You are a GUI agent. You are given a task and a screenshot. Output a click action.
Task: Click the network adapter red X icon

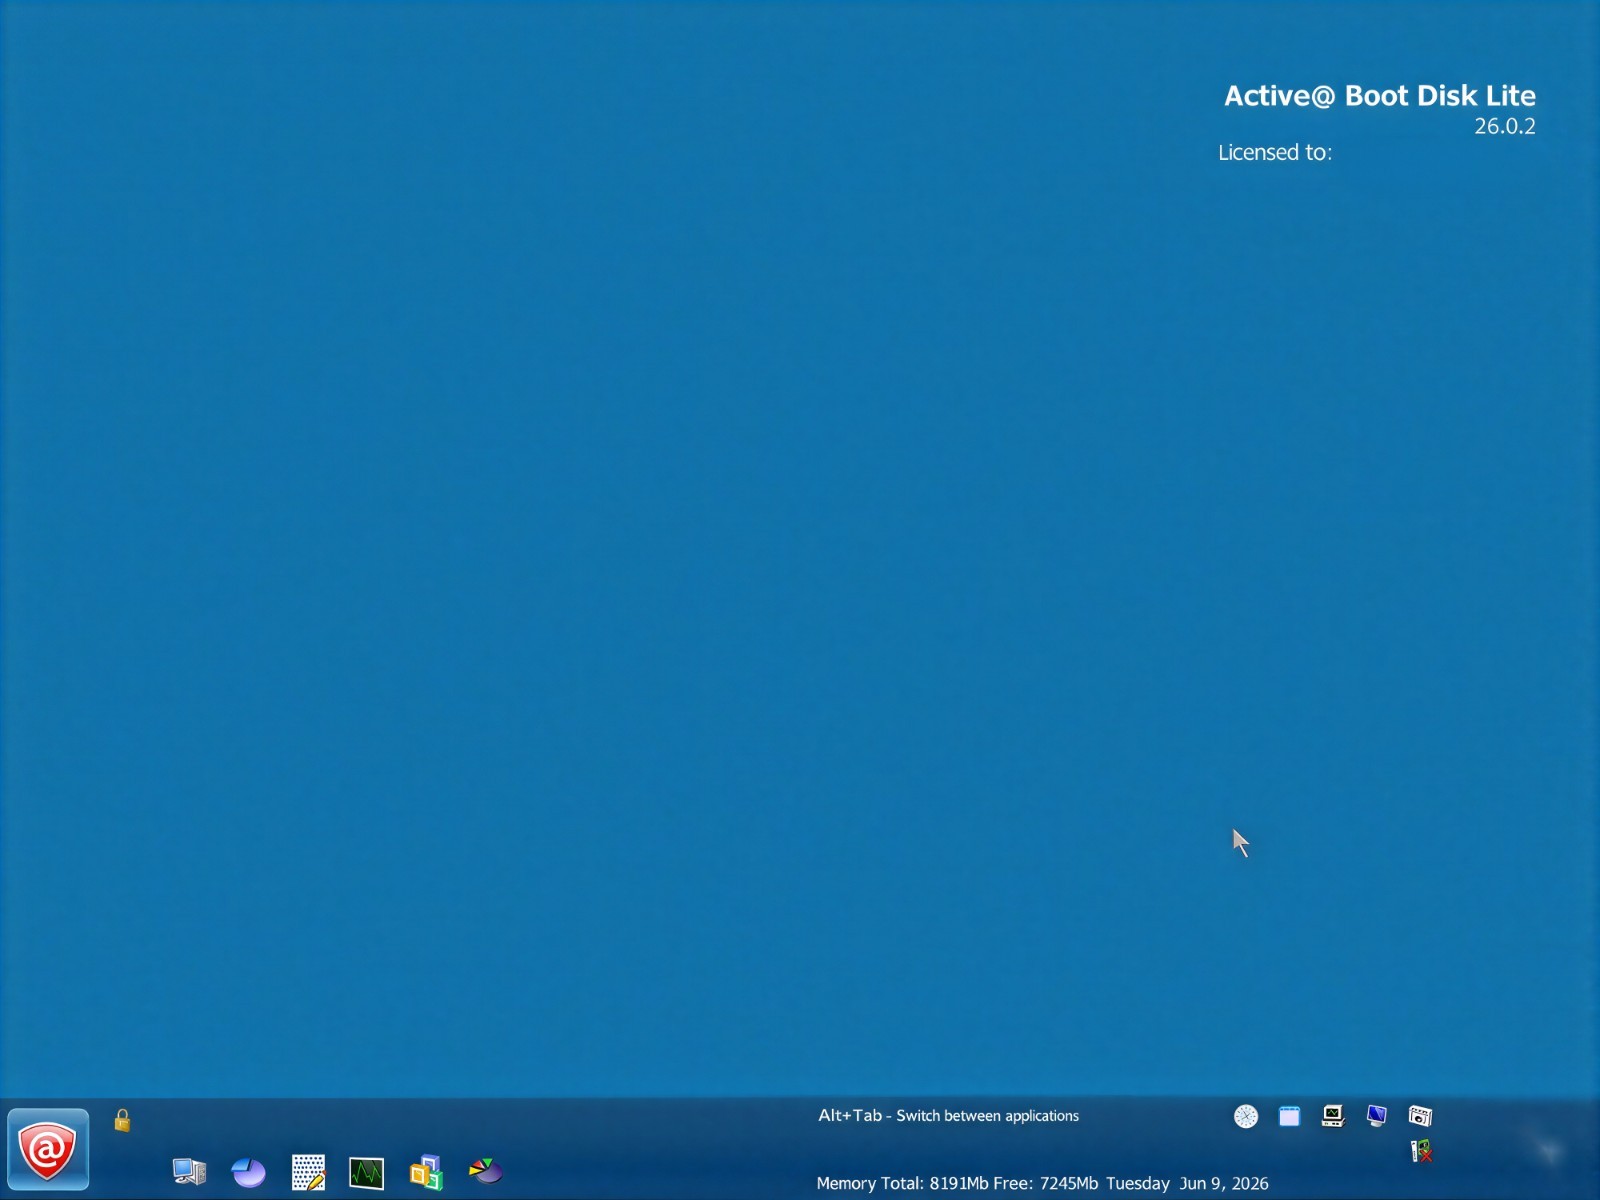(x=1421, y=1151)
